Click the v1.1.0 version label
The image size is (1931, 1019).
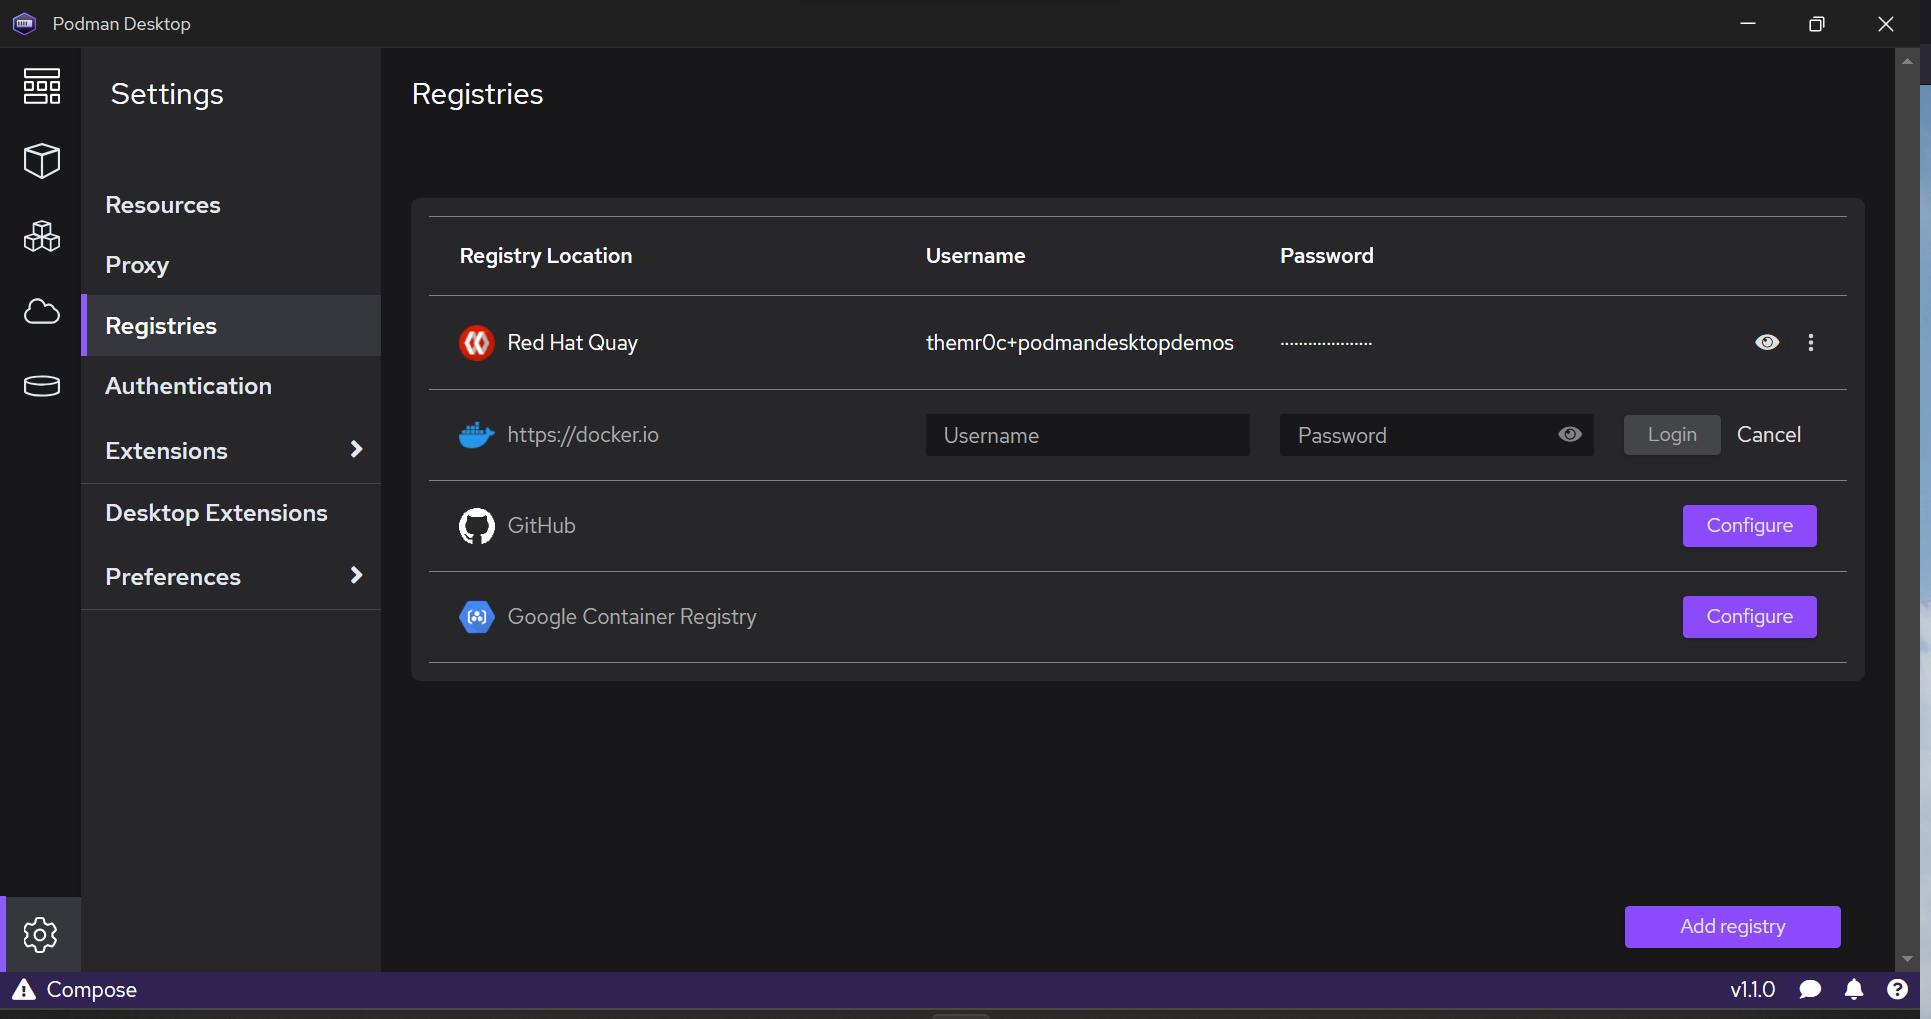1752,989
